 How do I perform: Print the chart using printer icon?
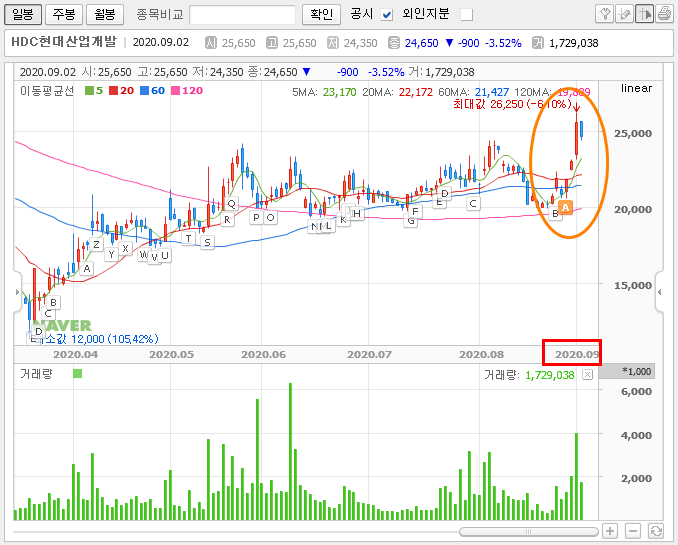[x=664, y=14]
